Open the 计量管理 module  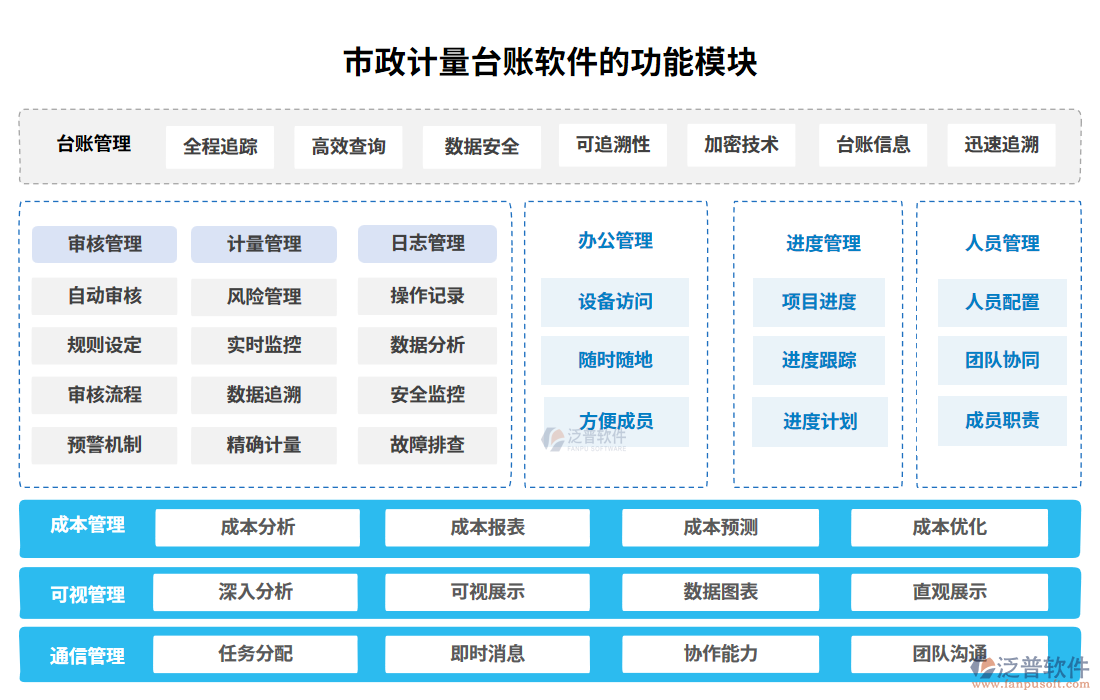point(265,244)
